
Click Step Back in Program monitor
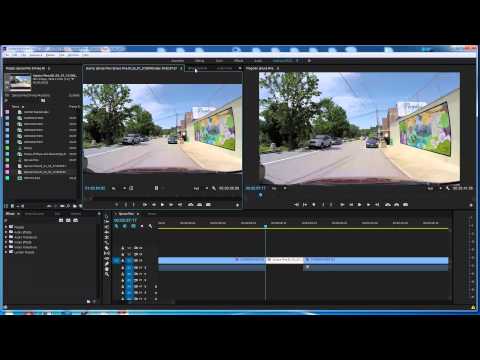[x=351, y=204]
